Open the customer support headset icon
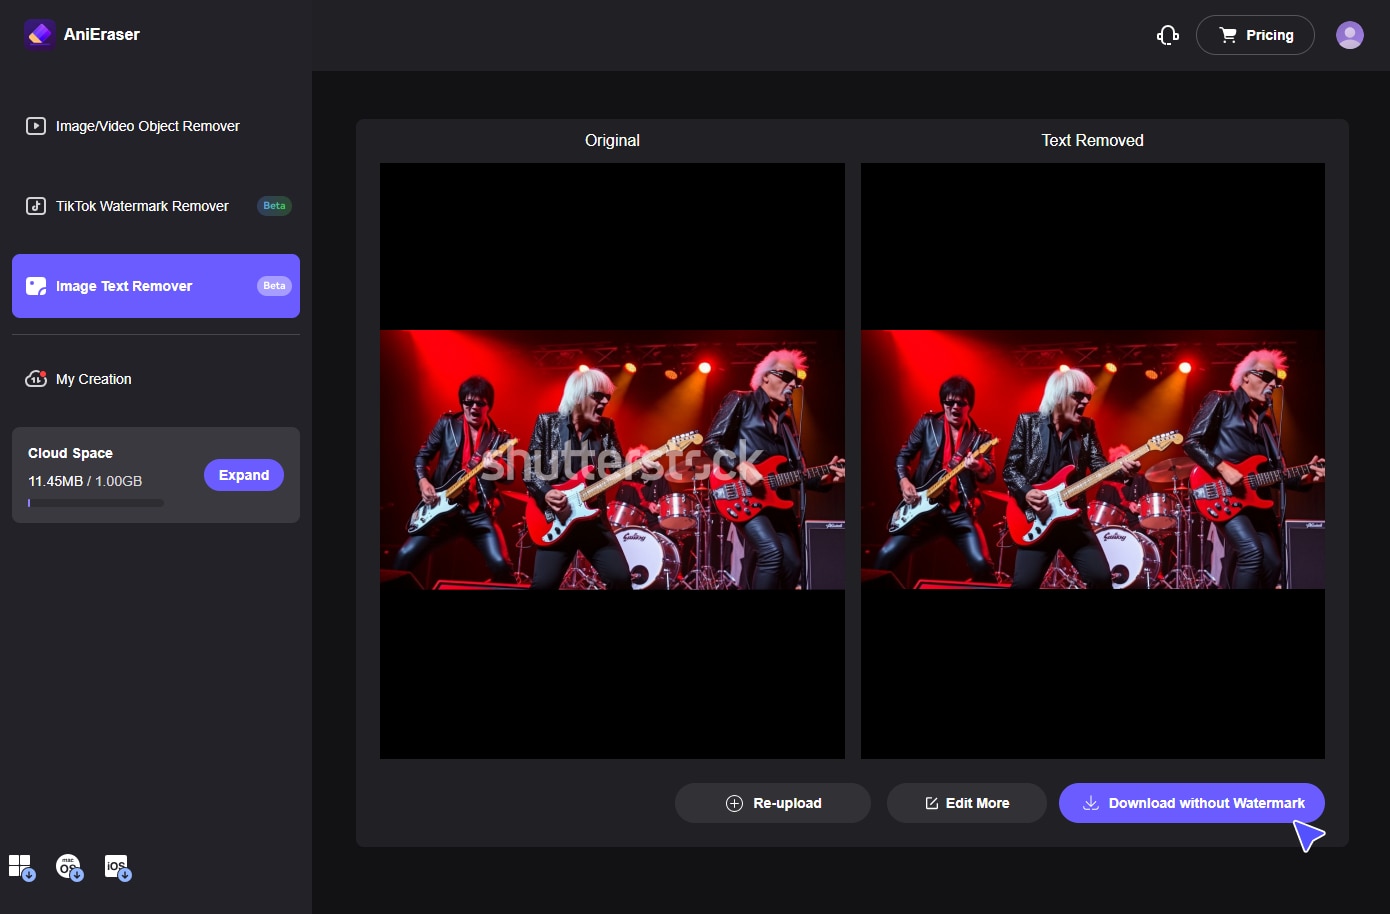Screen dimensions: 1390x914 [x=1168, y=35]
